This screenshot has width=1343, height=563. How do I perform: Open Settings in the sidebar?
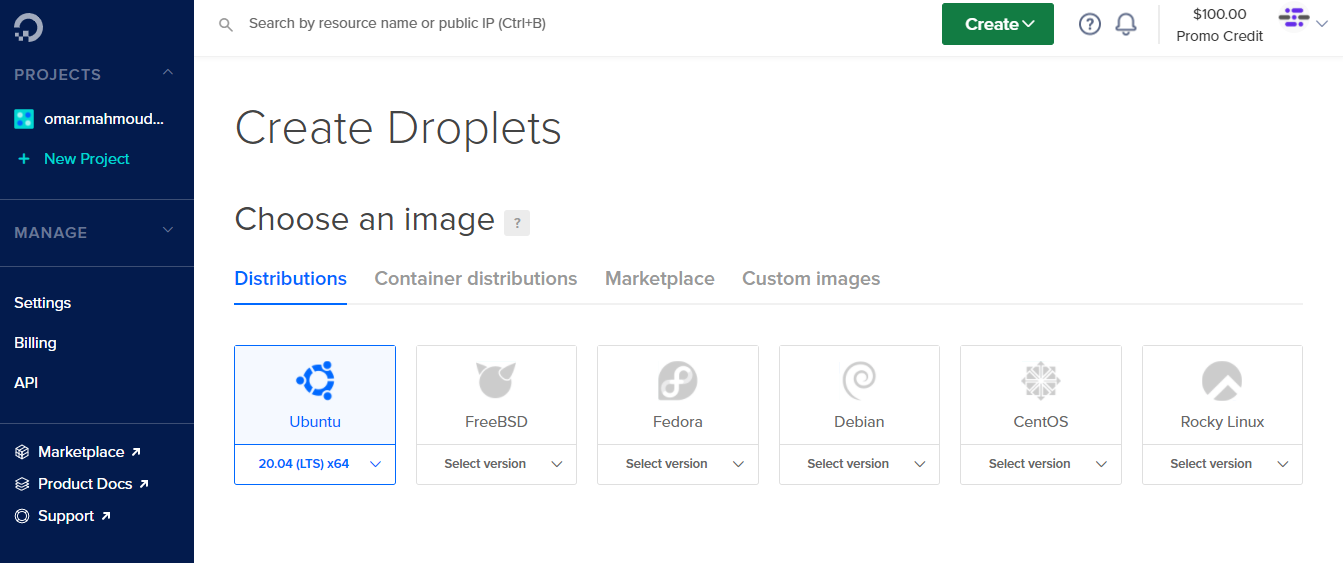43,303
